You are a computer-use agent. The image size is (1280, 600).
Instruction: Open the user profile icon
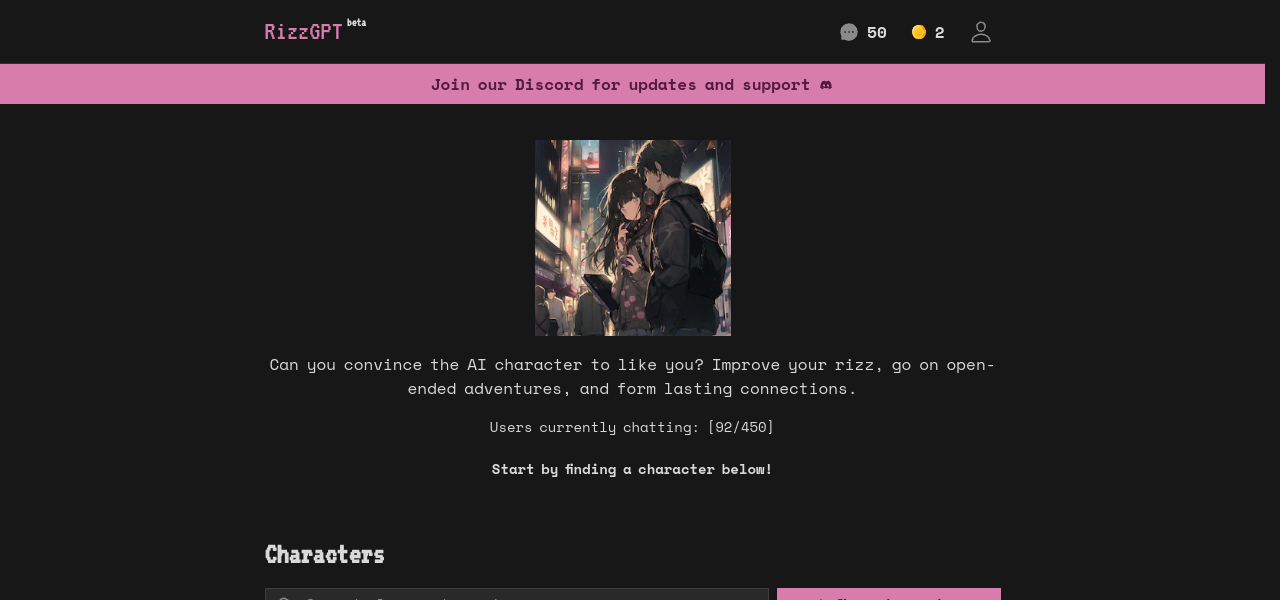pos(980,32)
